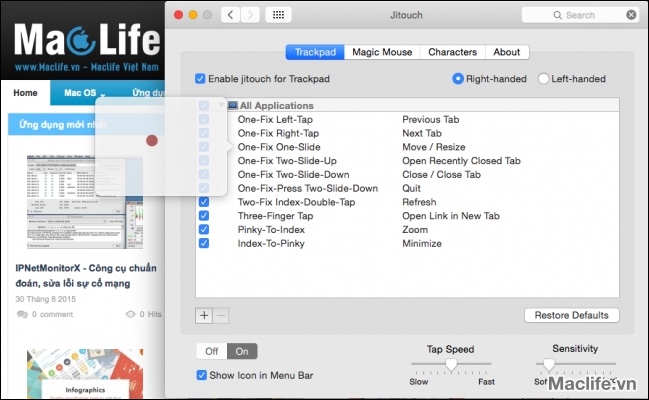This screenshot has width=649, height=400.
Task: Uncheck Show Icon in Menu Bar
Action: 202,375
